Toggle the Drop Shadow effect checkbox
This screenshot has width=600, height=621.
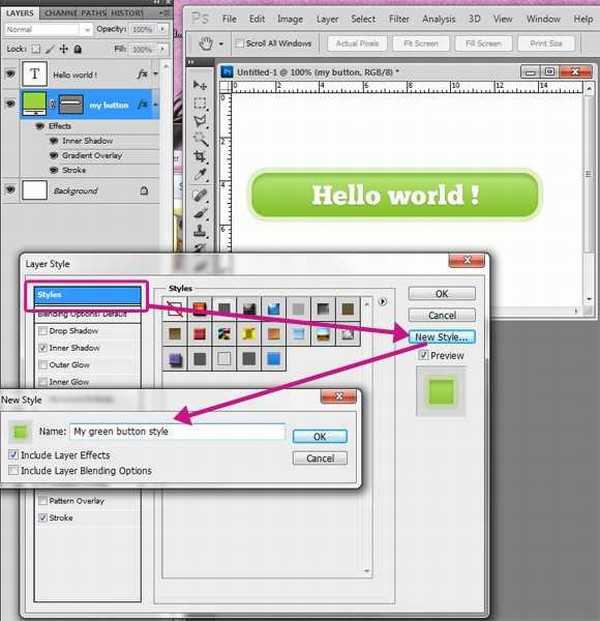[41, 331]
